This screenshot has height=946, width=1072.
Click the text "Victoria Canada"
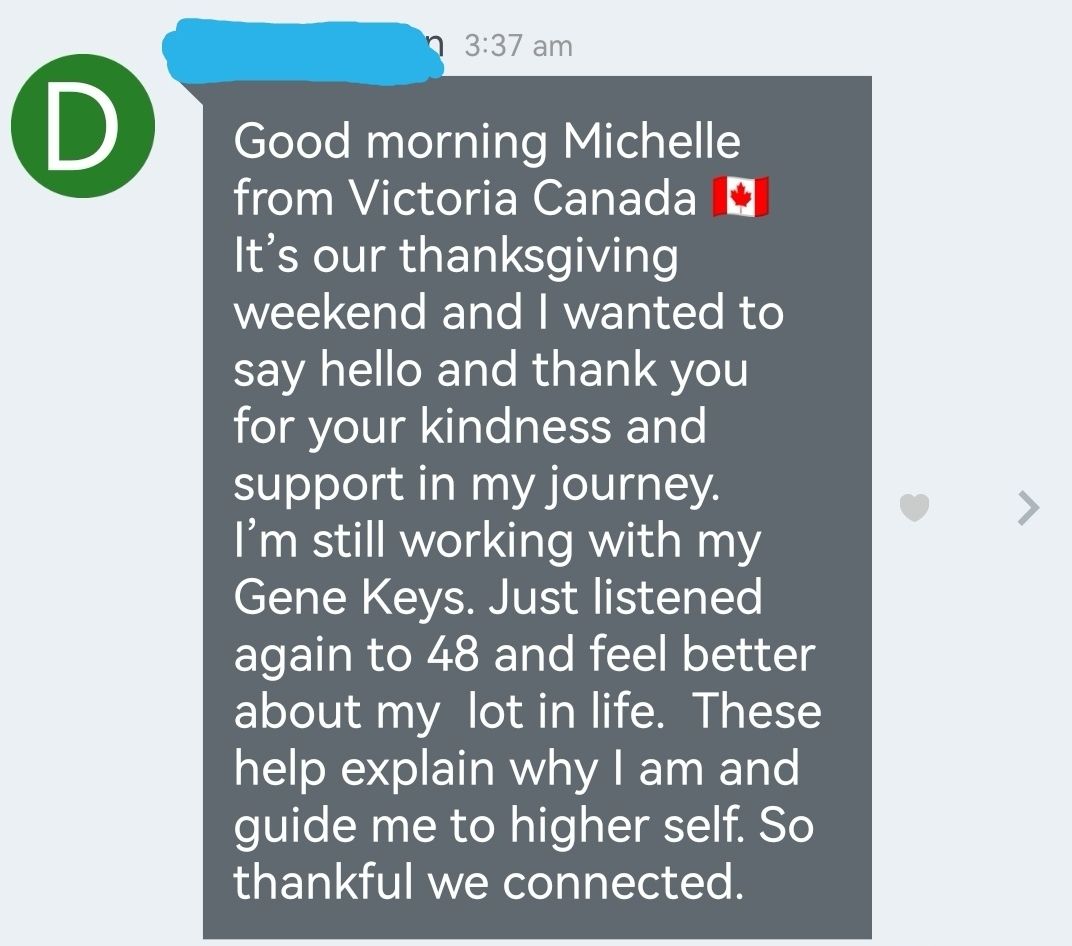pyautogui.click(x=521, y=199)
